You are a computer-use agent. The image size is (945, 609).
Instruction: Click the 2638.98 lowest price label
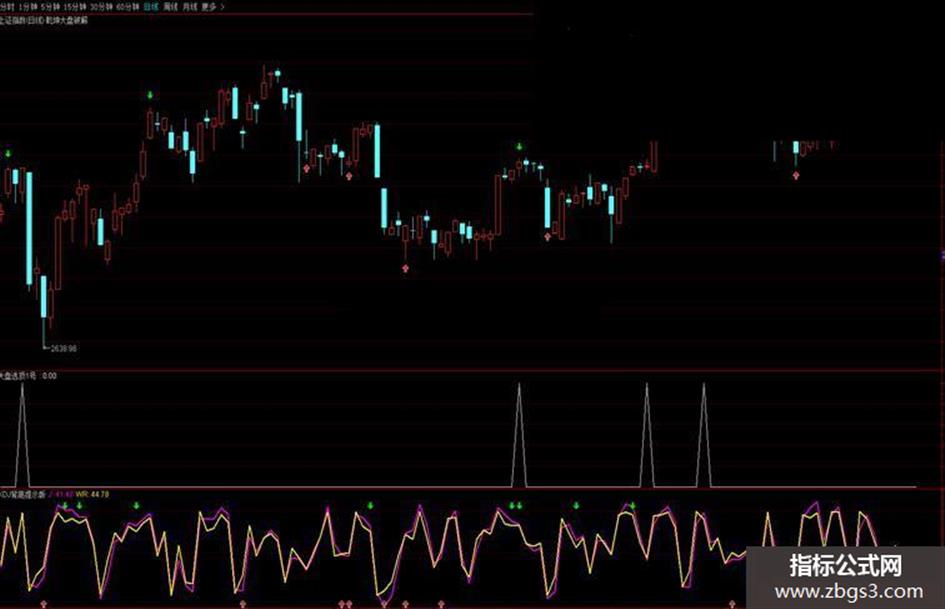[x=63, y=349]
